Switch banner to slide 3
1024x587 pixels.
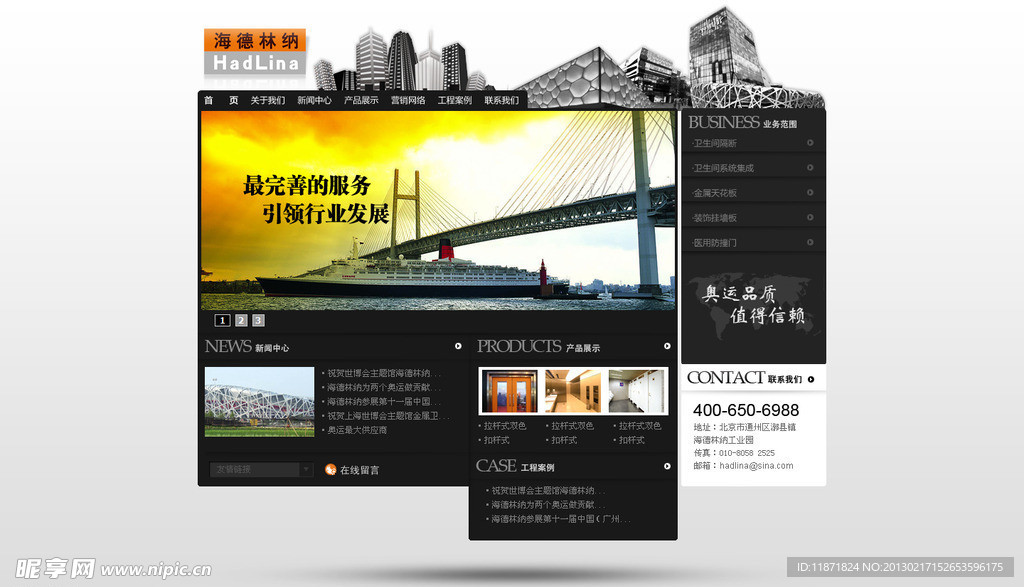tap(258, 320)
